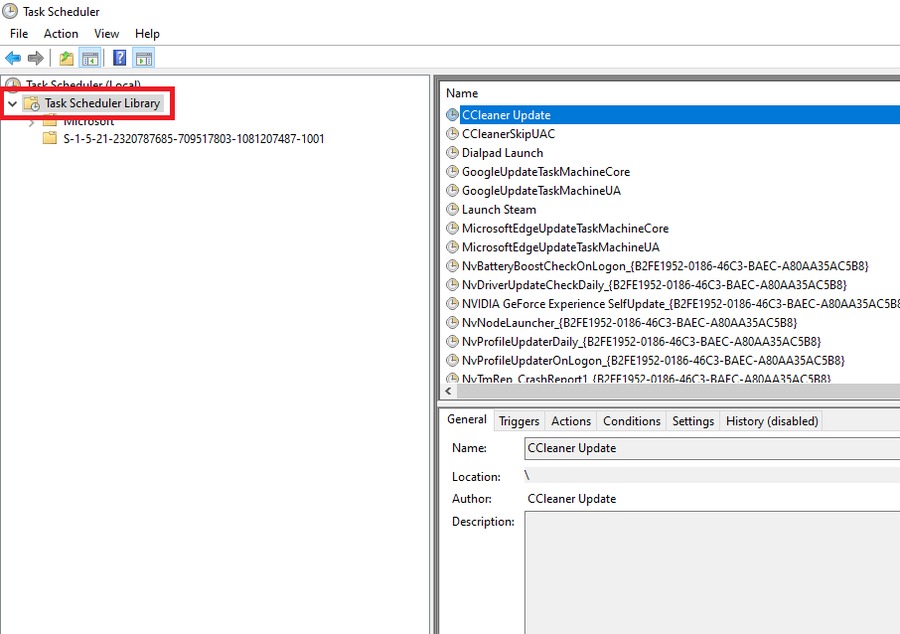Image resolution: width=900 pixels, height=634 pixels.
Task: Open the Action menu
Action: (61, 34)
